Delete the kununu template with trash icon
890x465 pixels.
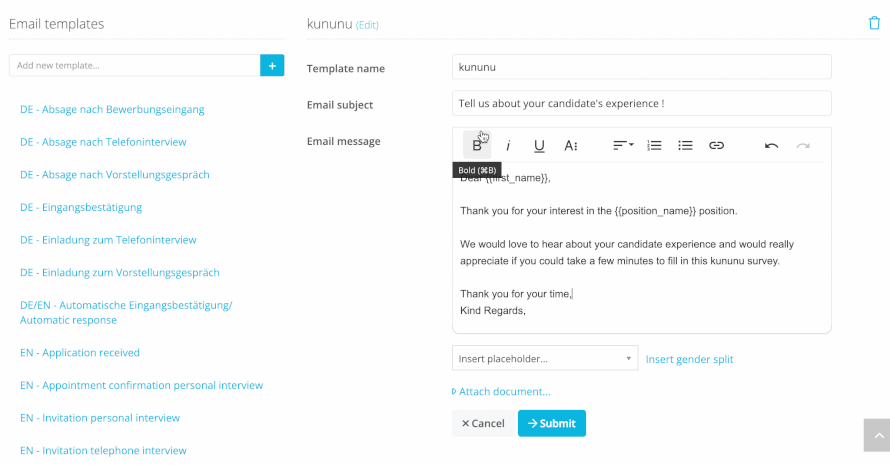tap(874, 23)
